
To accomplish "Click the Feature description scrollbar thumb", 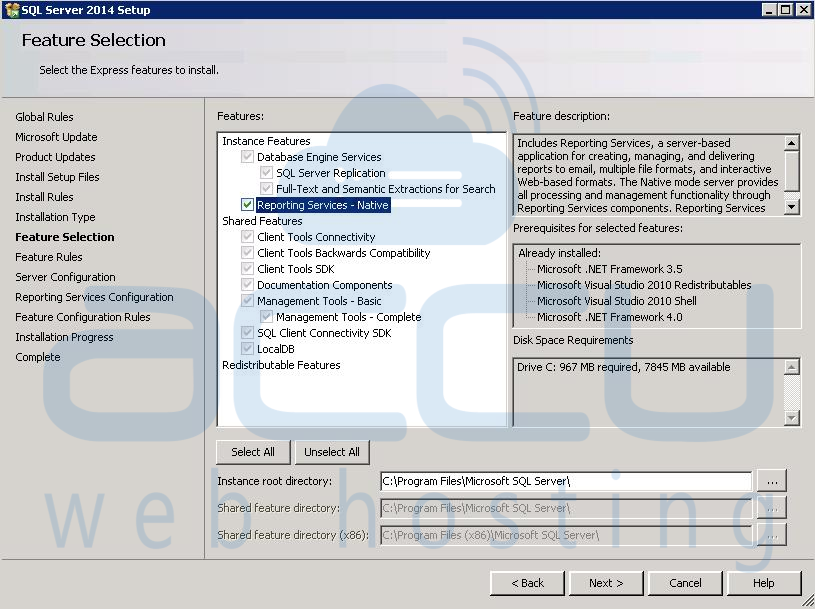I will pos(791,171).
